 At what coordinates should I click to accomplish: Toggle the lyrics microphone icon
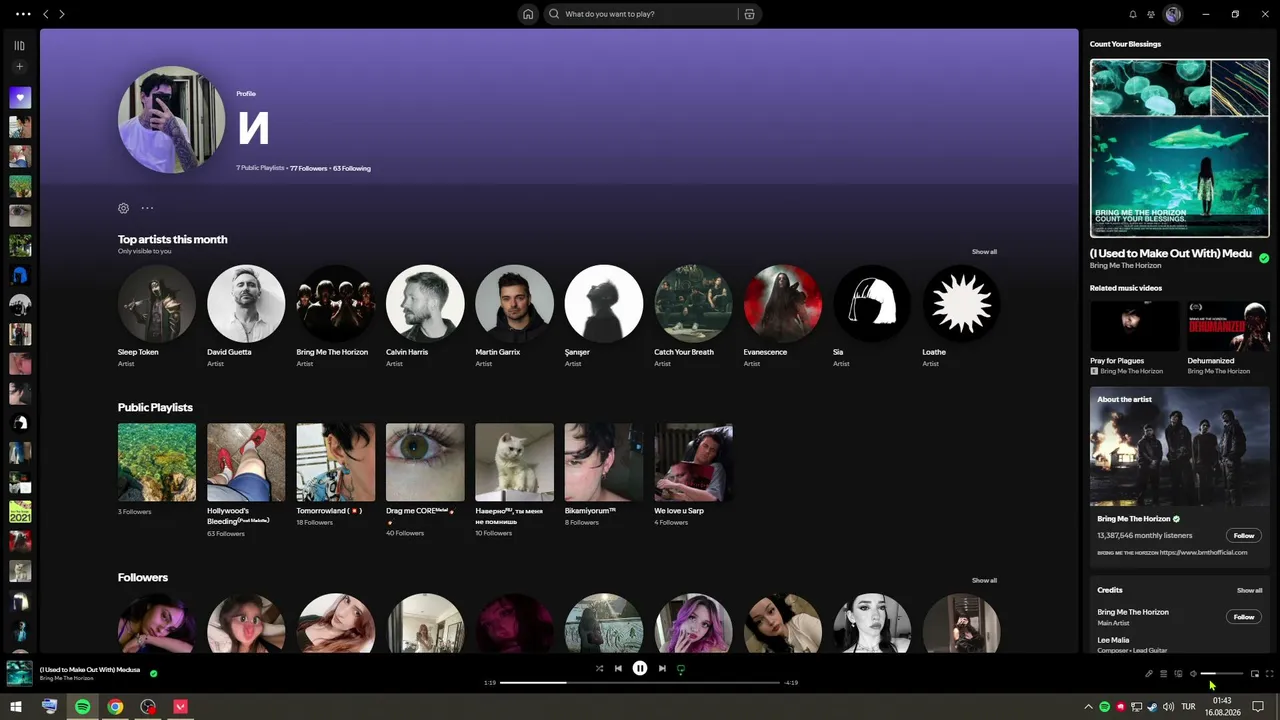coord(1149,674)
